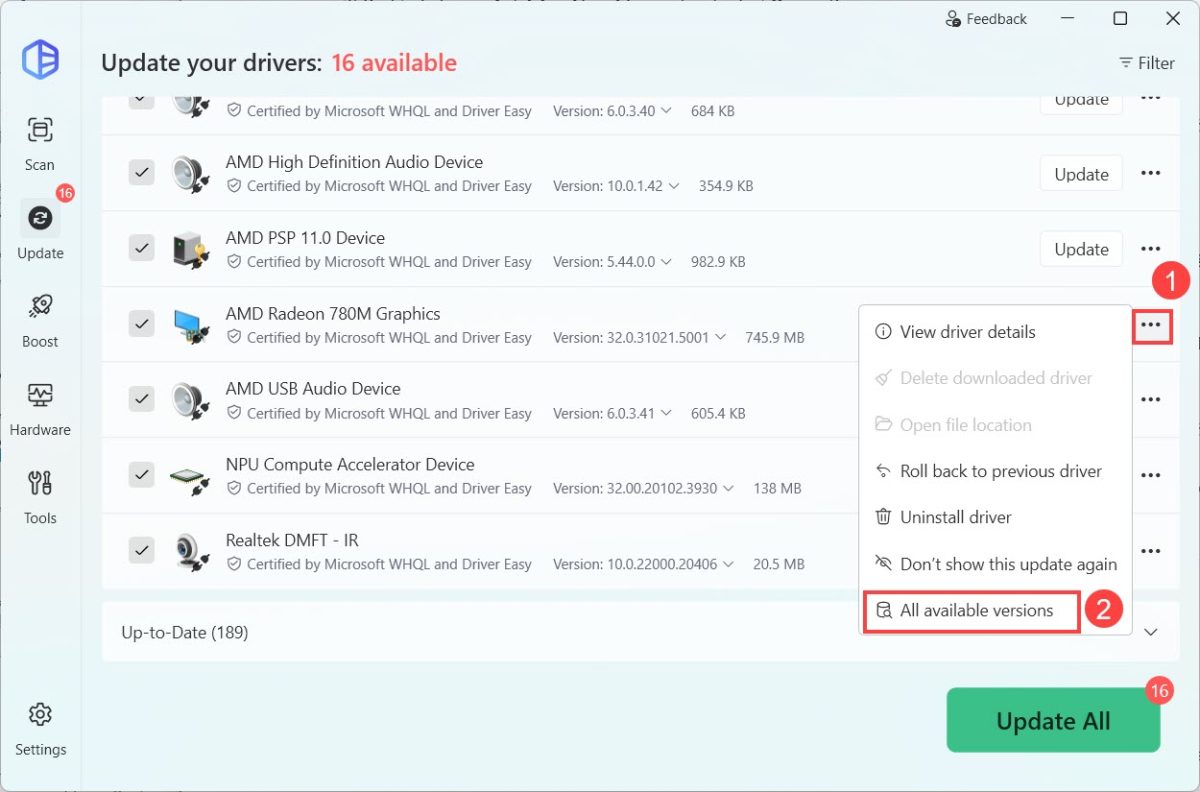The image size is (1200, 792).
Task: Click the 745.9 MB size text
Action: (x=775, y=338)
